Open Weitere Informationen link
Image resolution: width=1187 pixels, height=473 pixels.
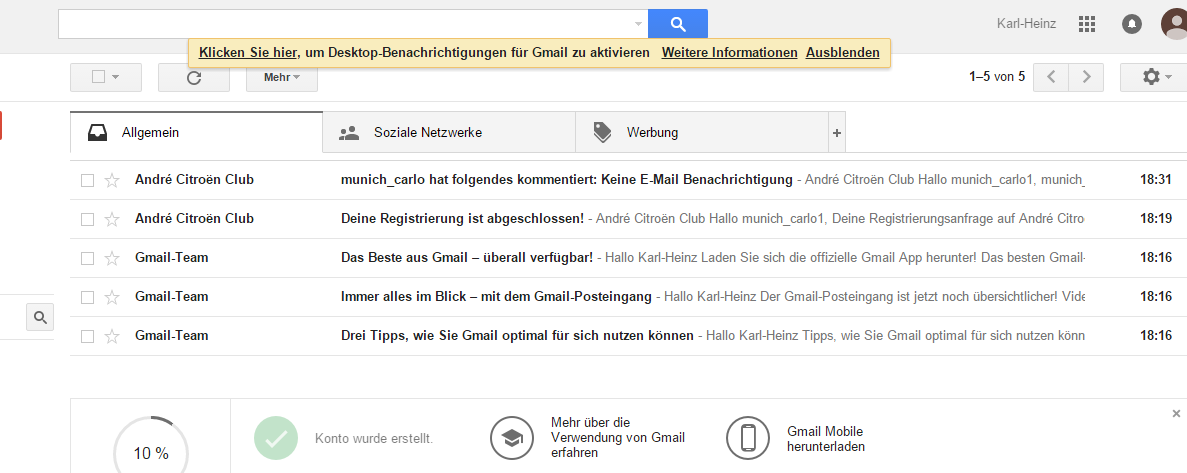click(729, 52)
